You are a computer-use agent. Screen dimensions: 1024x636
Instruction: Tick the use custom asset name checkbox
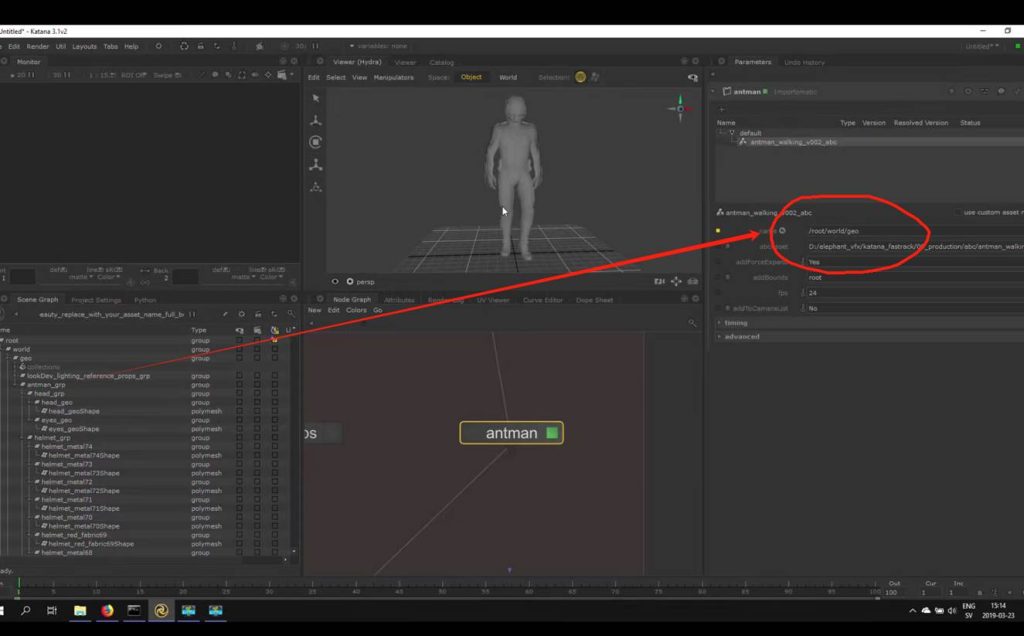click(956, 212)
